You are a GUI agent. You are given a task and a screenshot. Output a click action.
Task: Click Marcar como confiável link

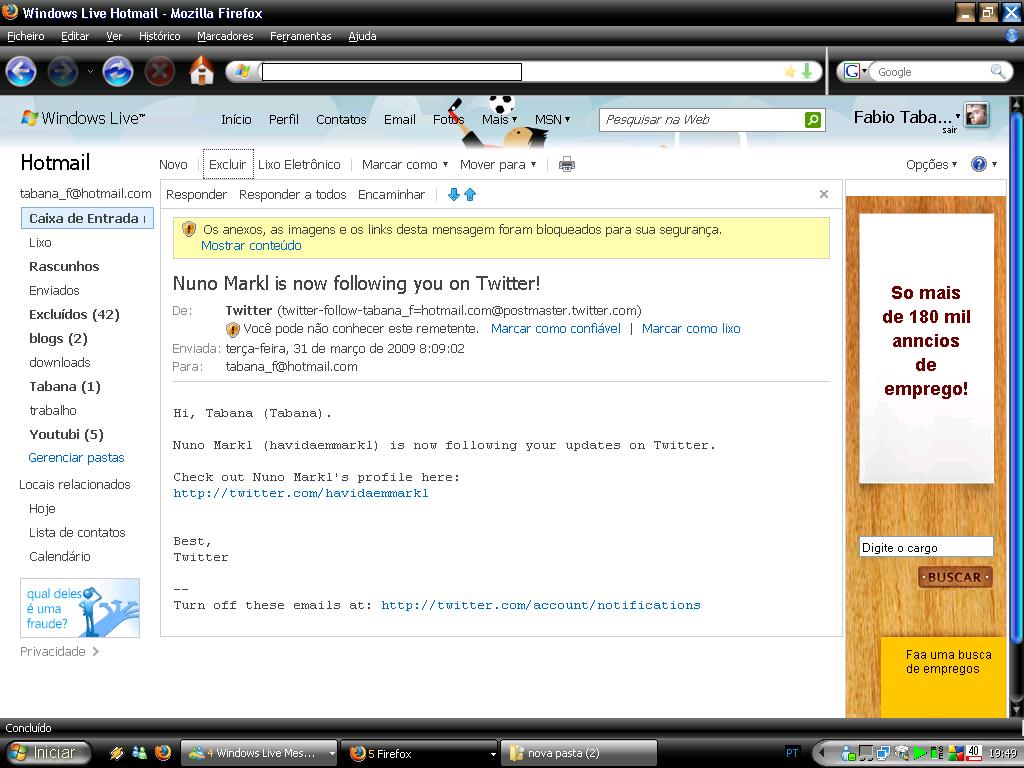coord(556,328)
